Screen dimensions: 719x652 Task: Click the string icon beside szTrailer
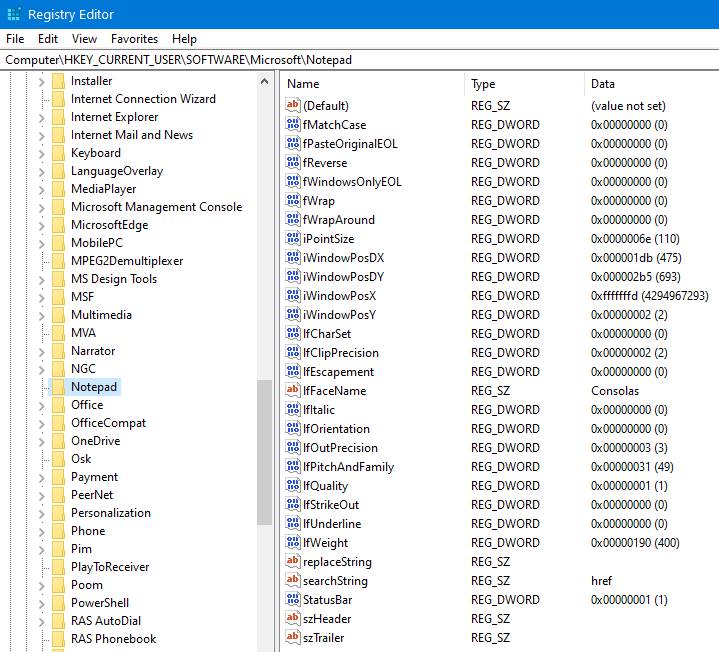tap(293, 637)
